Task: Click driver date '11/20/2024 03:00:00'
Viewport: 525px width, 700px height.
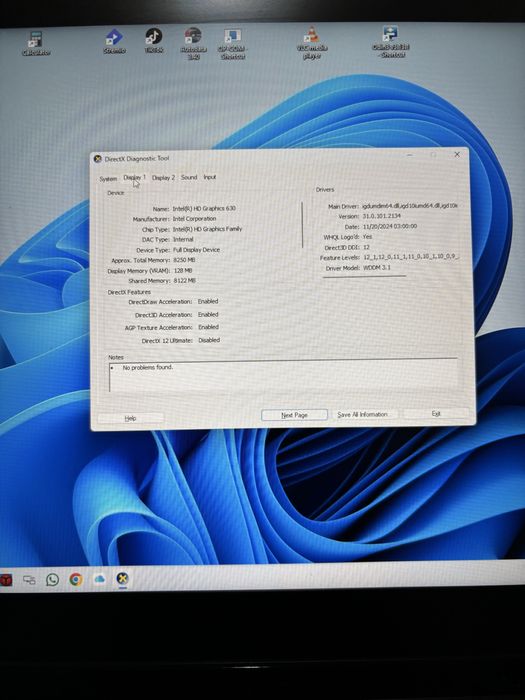Action: pos(390,226)
